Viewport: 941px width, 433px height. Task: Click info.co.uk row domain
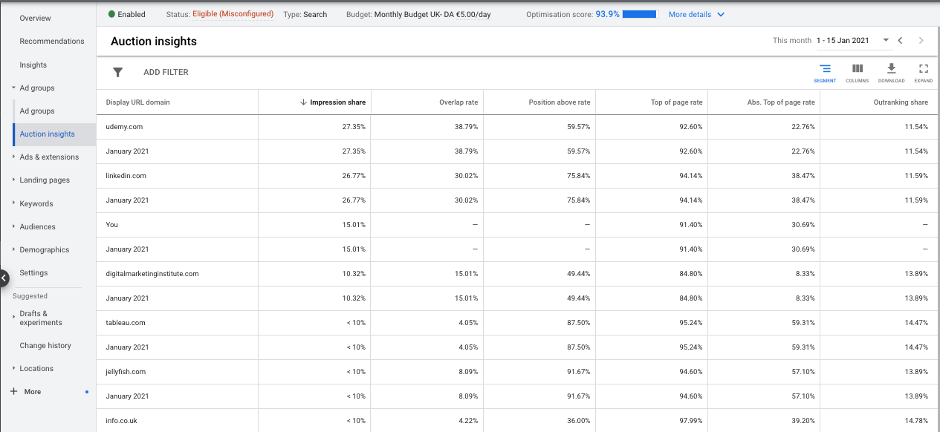[x=122, y=420]
